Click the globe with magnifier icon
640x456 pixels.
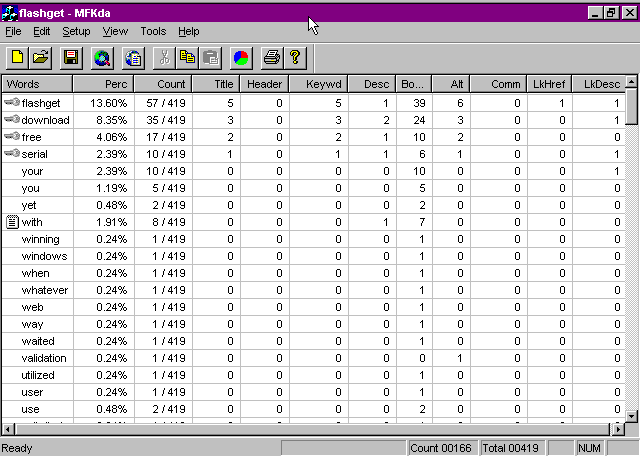[x=102, y=58]
